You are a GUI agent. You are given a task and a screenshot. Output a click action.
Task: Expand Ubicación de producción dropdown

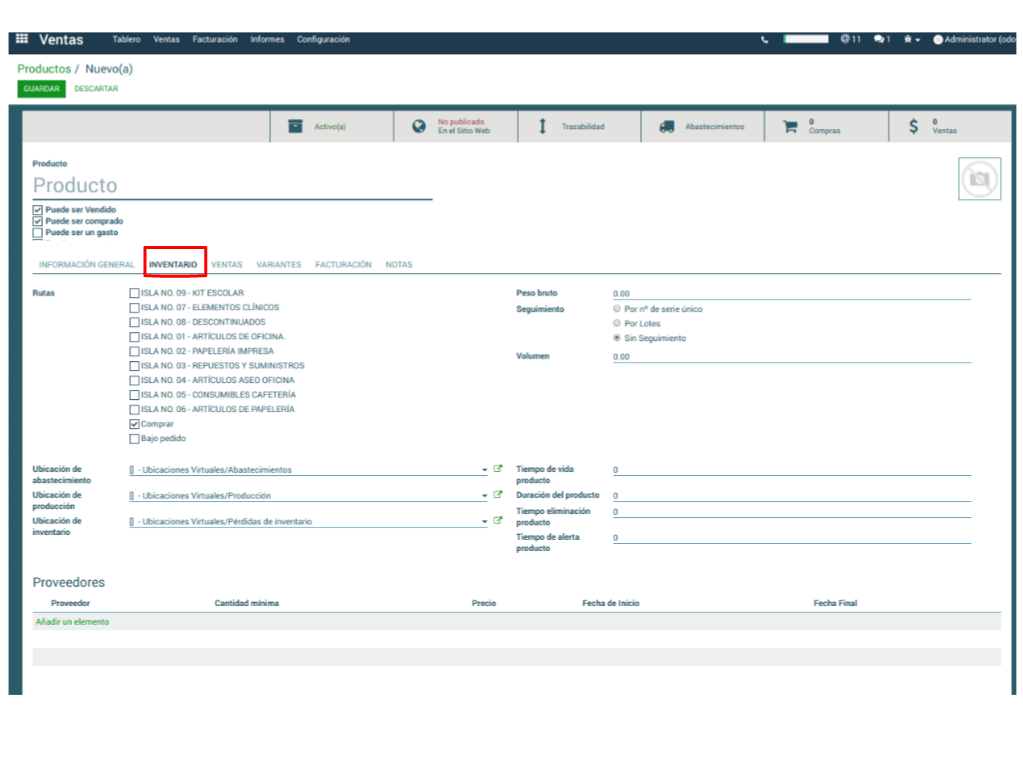pos(484,495)
